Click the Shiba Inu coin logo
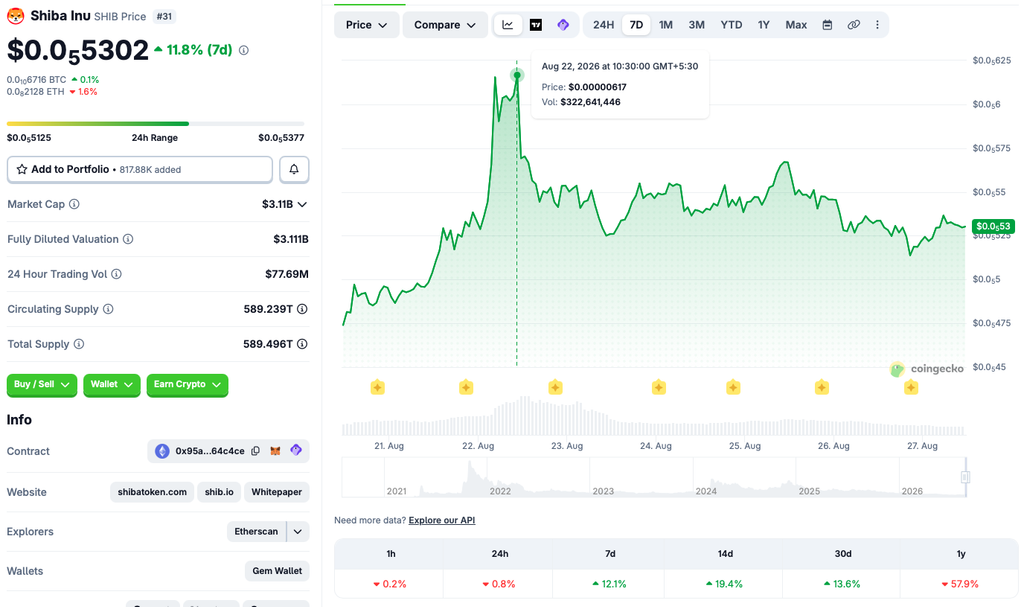This screenshot has width=1024, height=607. pyautogui.click(x=16, y=16)
